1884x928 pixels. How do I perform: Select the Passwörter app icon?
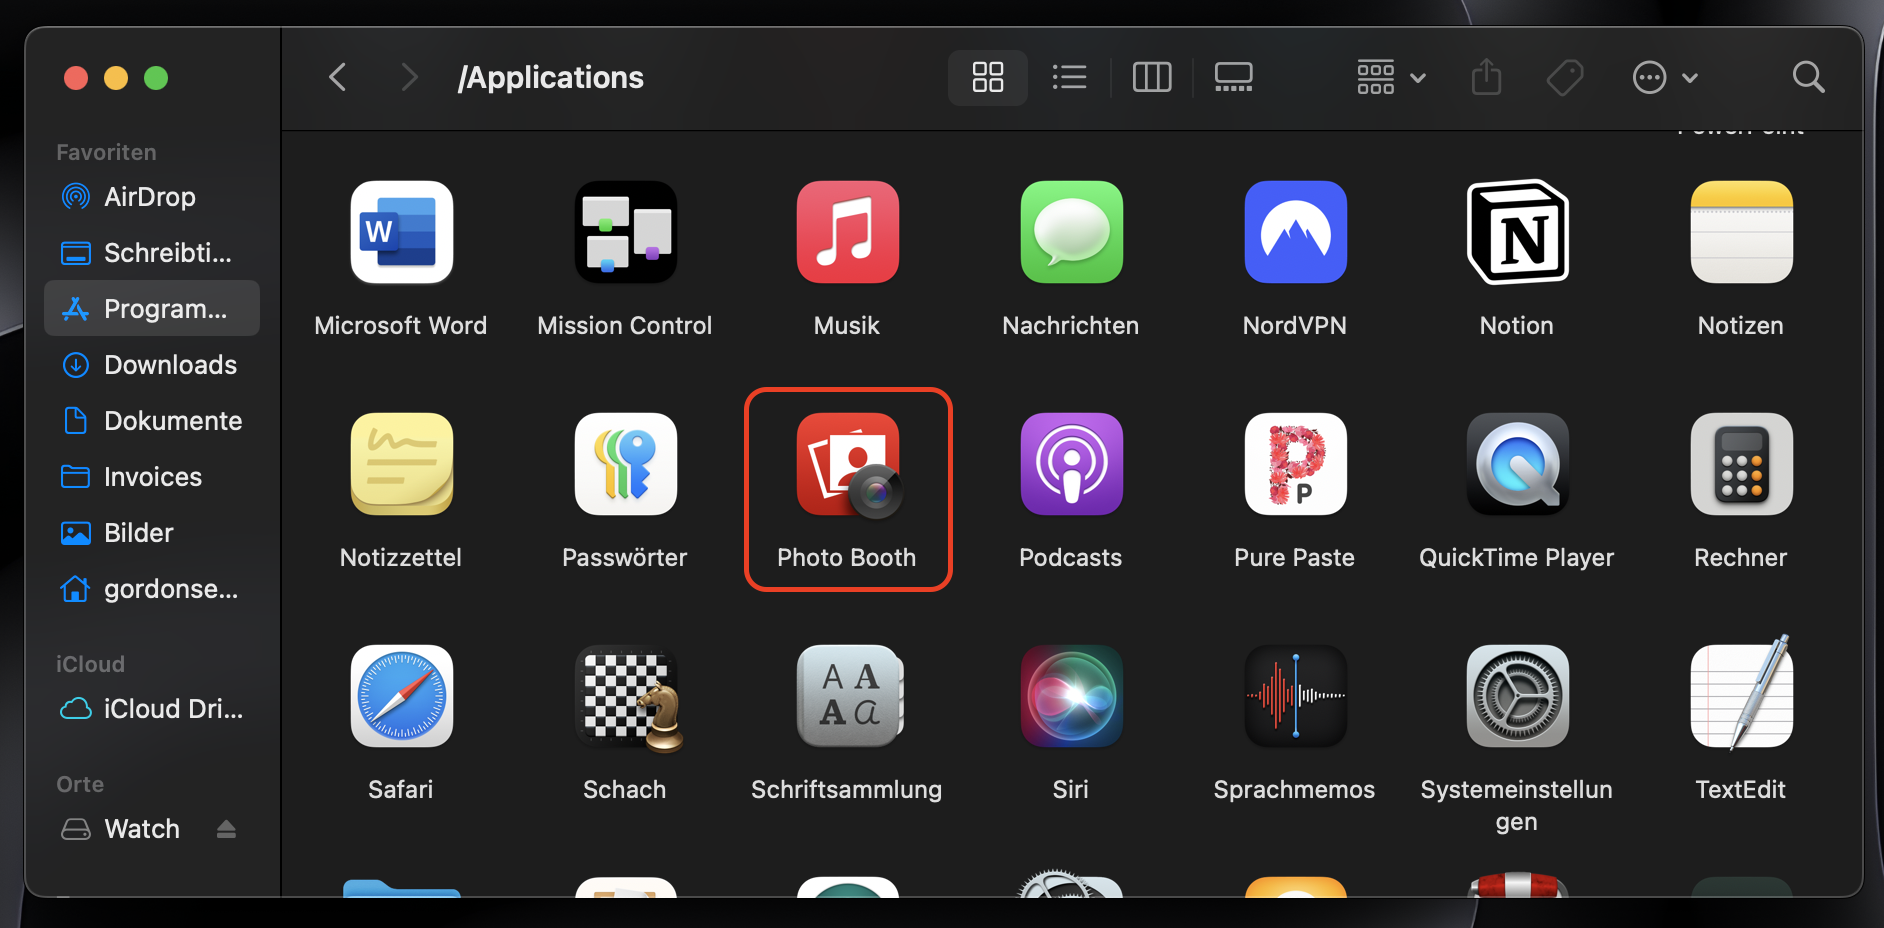625,464
